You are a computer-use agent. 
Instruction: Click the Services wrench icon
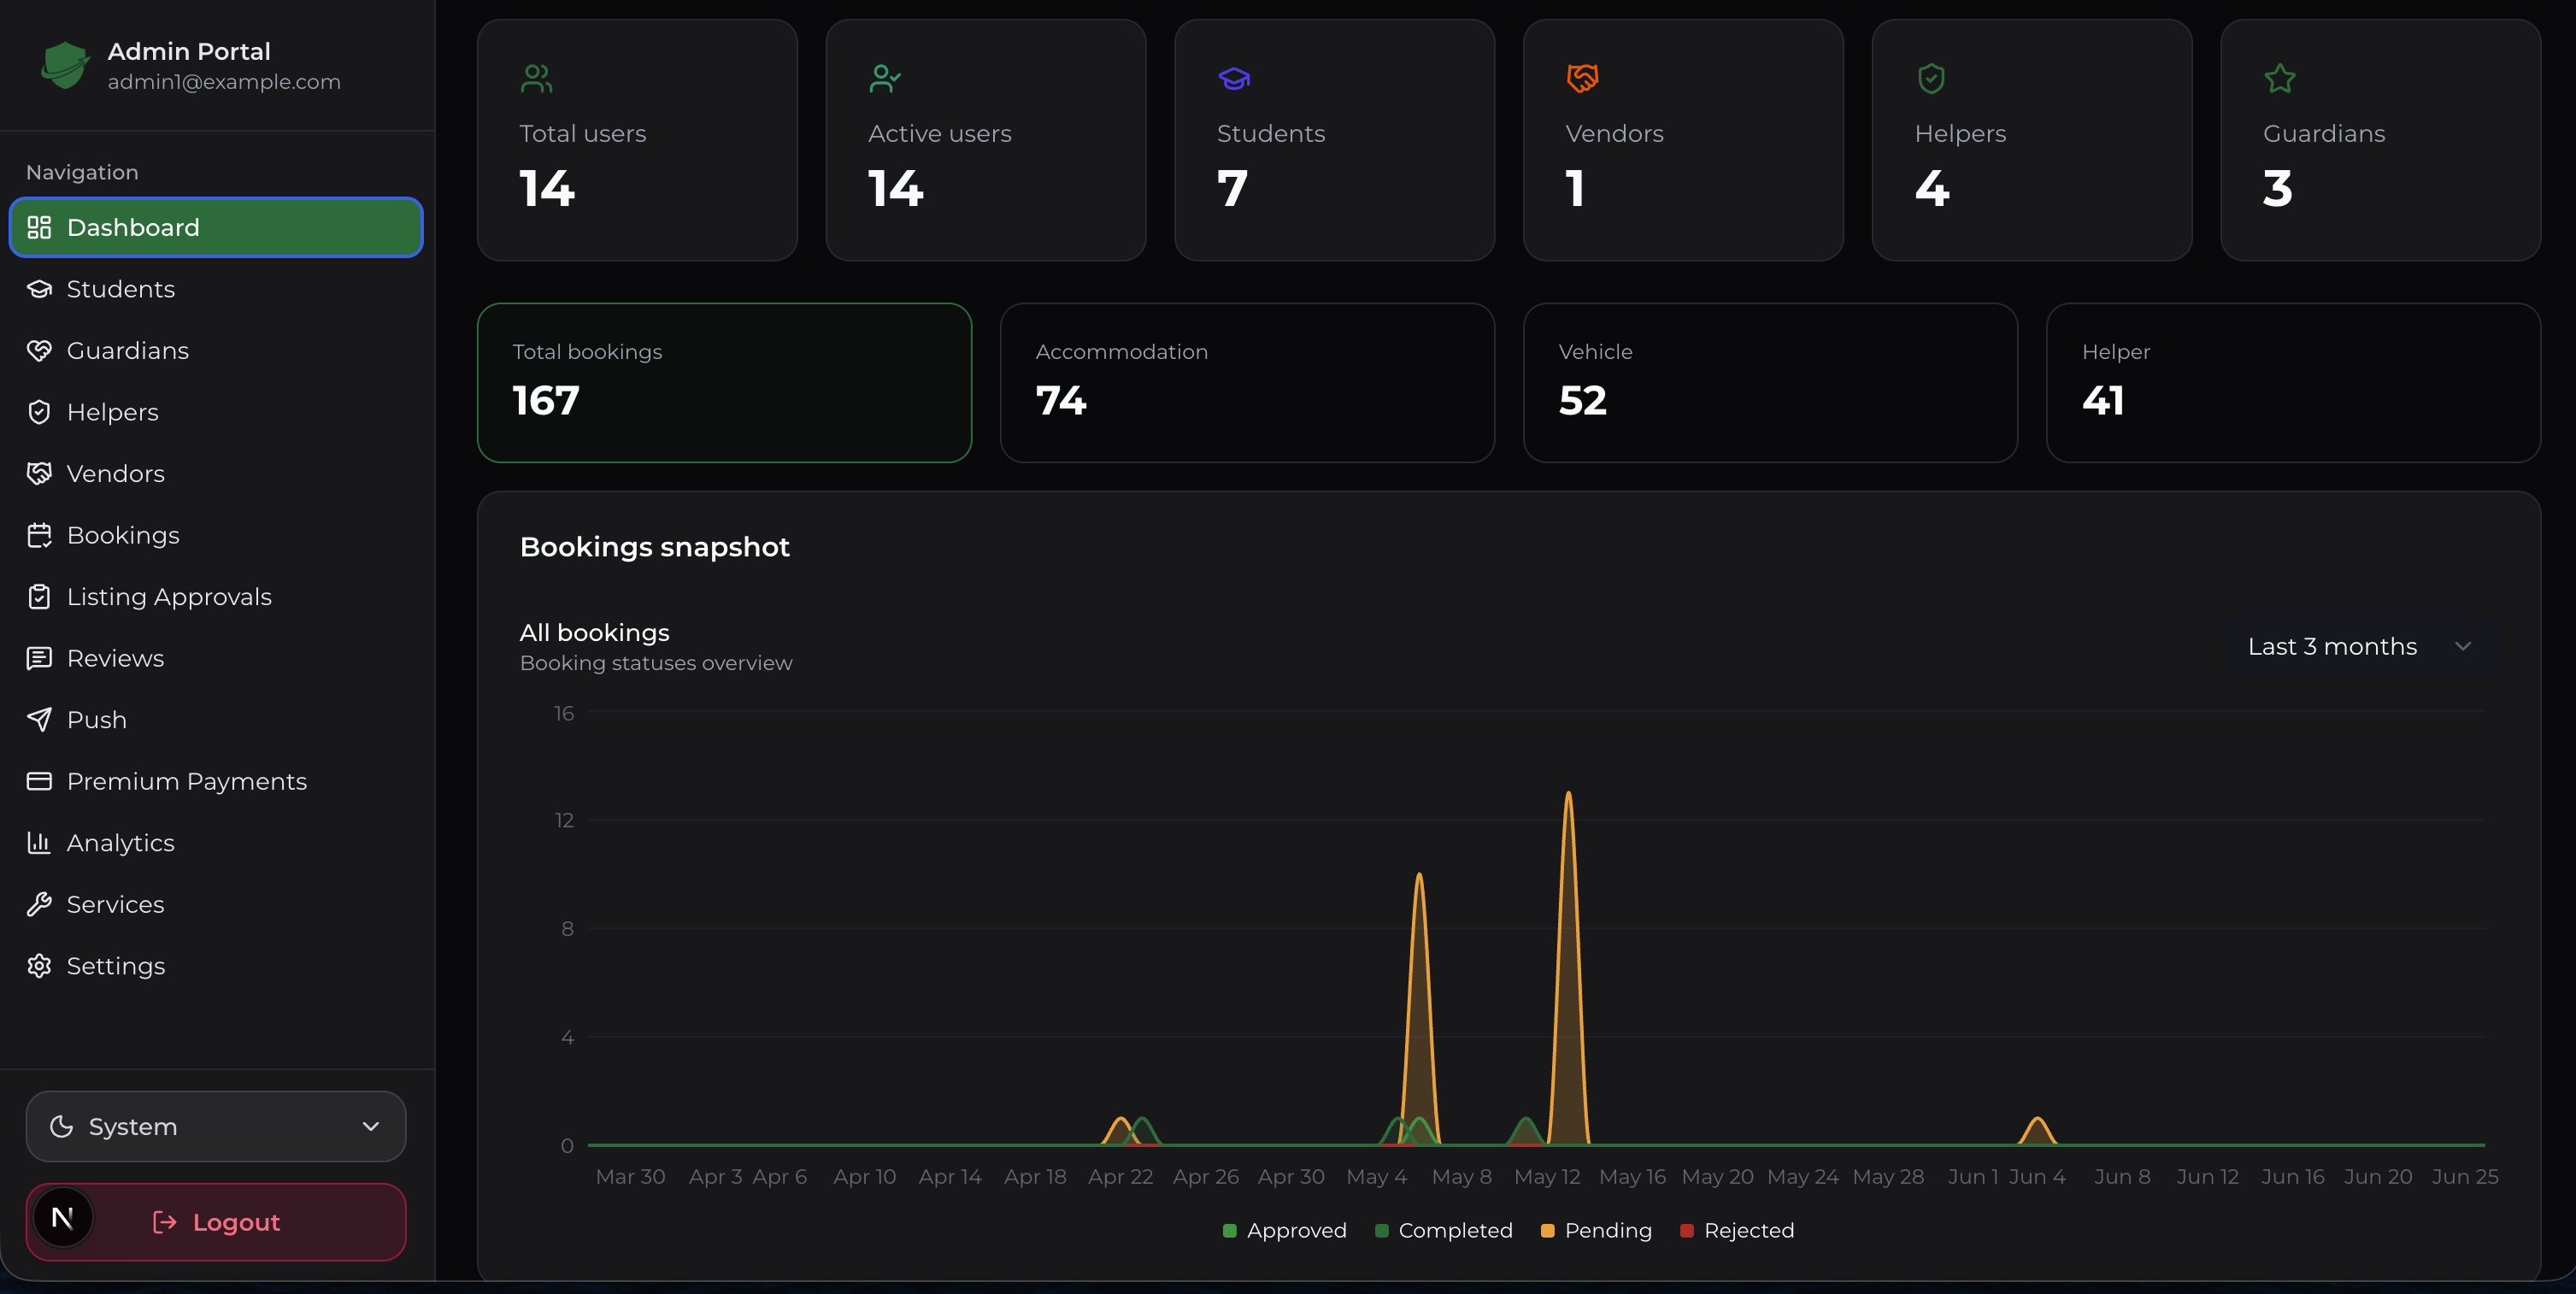[39, 905]
